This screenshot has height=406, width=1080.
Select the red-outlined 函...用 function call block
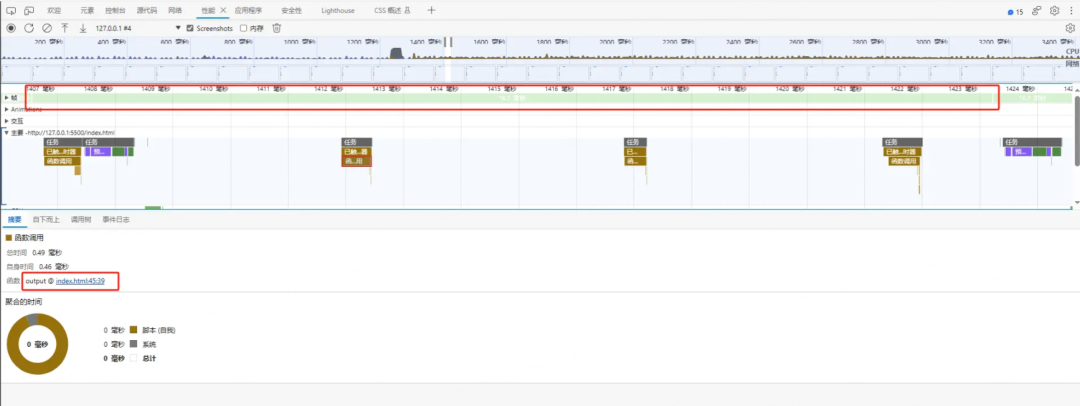point(357,161)
